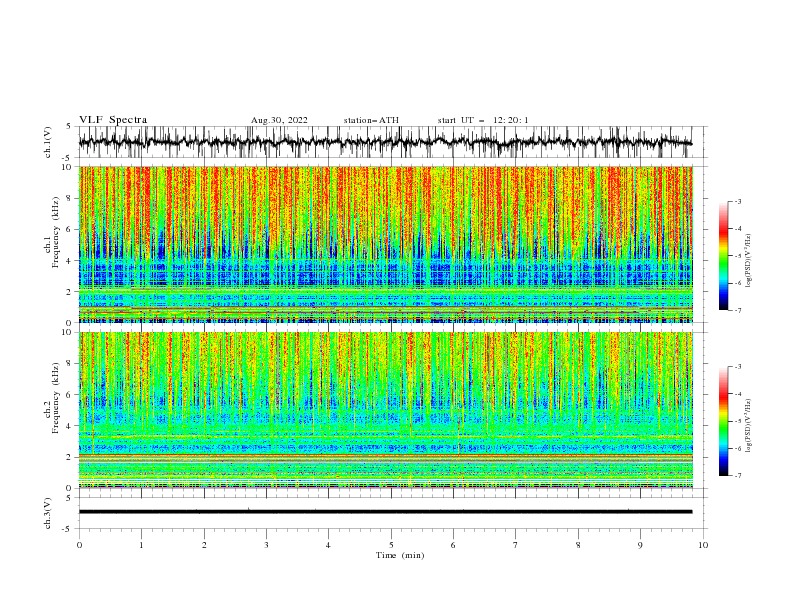Click the log(PSD) label beside ch.2 color bar

point(748,426)
